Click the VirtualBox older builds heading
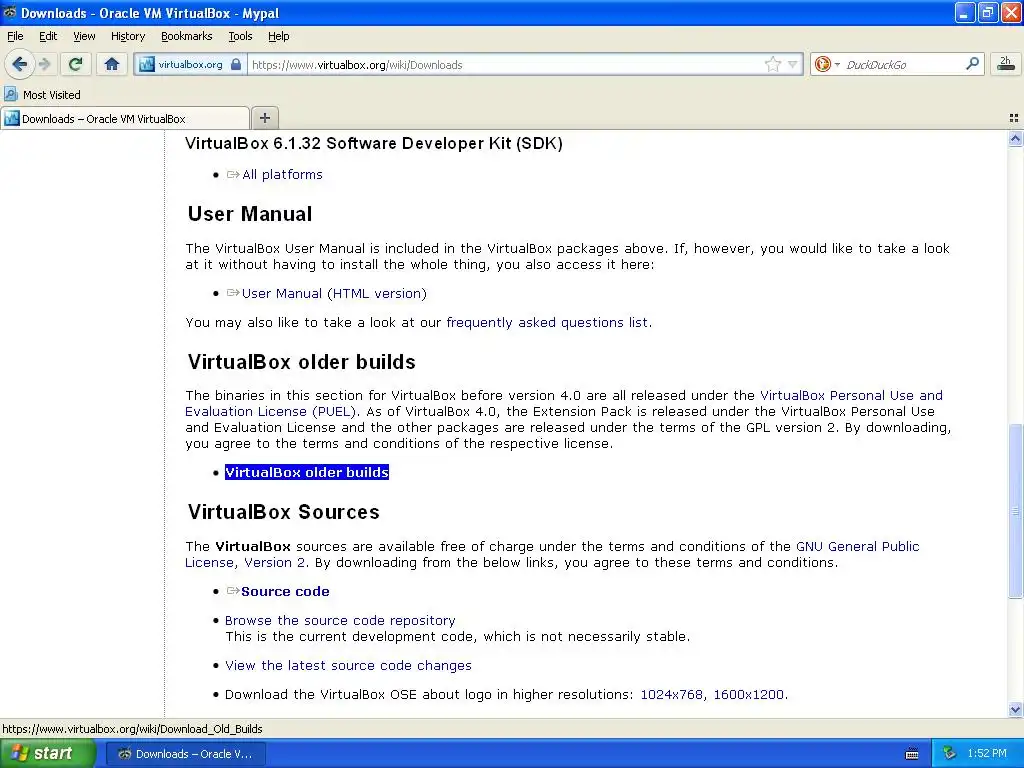Viewport: 1024px width, 768px height. (302, 362)
